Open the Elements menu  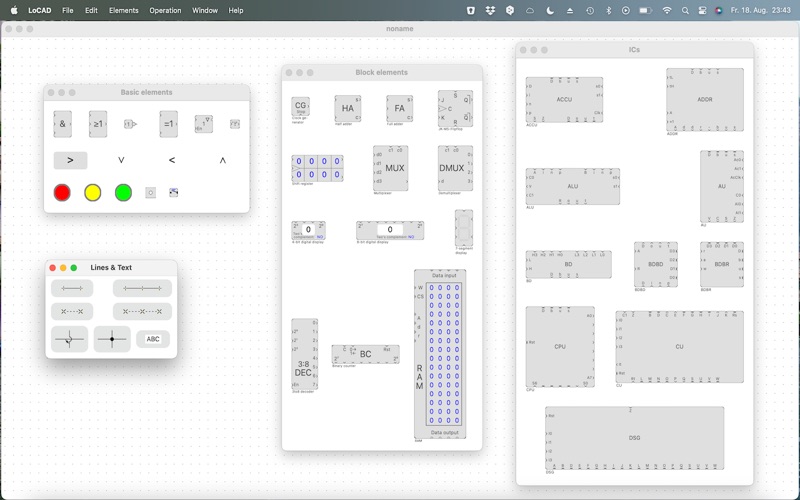pyautogui.click(x=123, y=10)
